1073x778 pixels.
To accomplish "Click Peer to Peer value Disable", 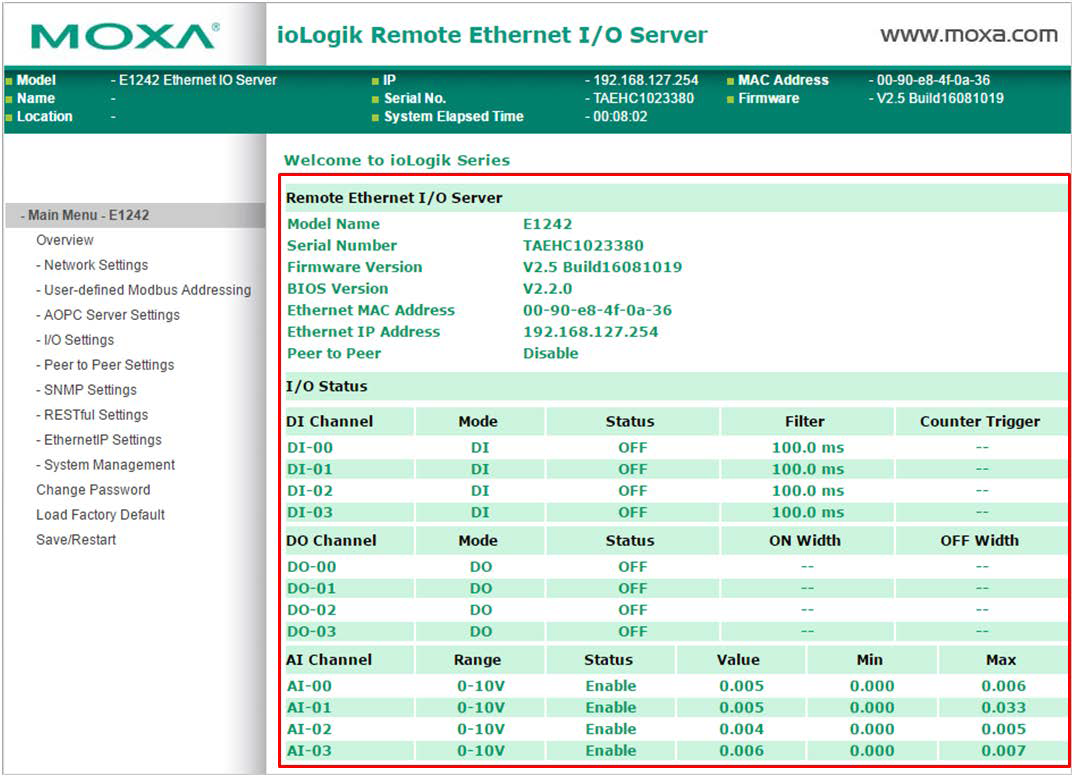I will [x=551, y=353].
